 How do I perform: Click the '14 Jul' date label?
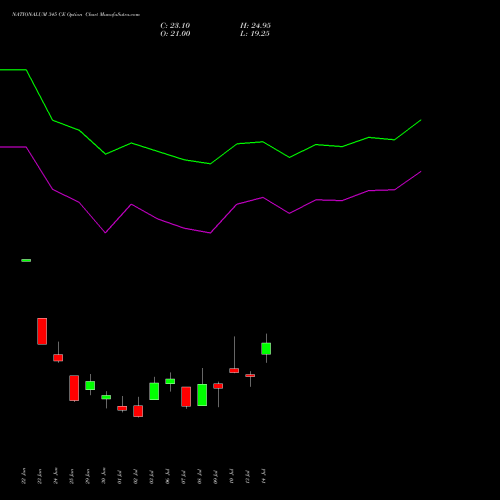(263, 477)
